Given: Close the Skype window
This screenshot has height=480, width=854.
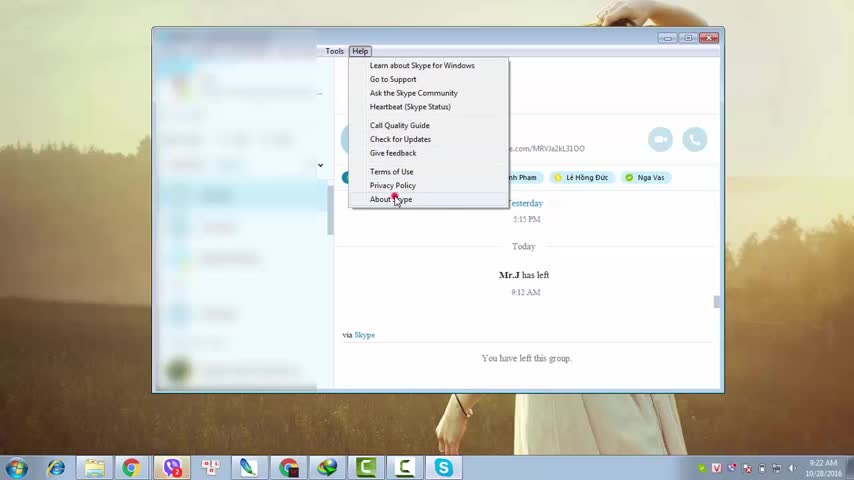Looking at the screenshot, I should [709, 38].
